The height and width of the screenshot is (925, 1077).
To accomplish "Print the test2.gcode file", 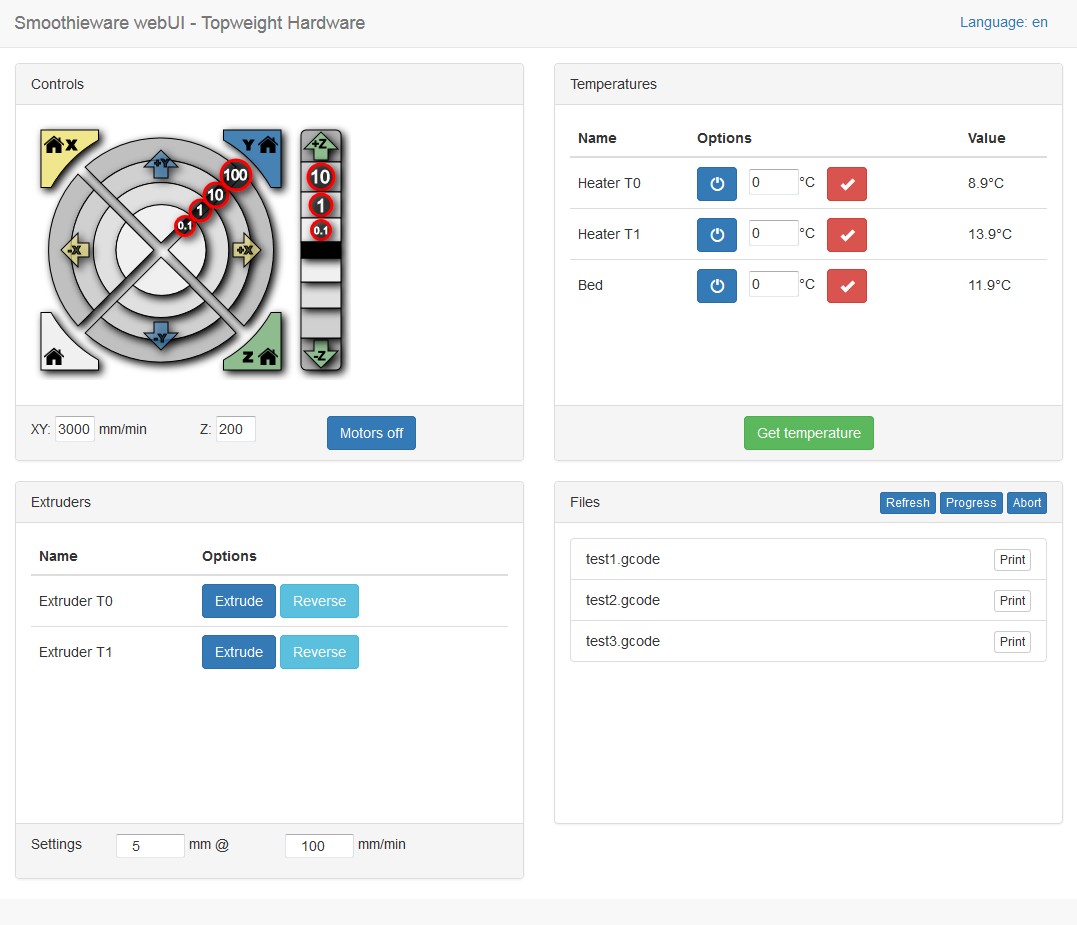I will point(1012,600).
